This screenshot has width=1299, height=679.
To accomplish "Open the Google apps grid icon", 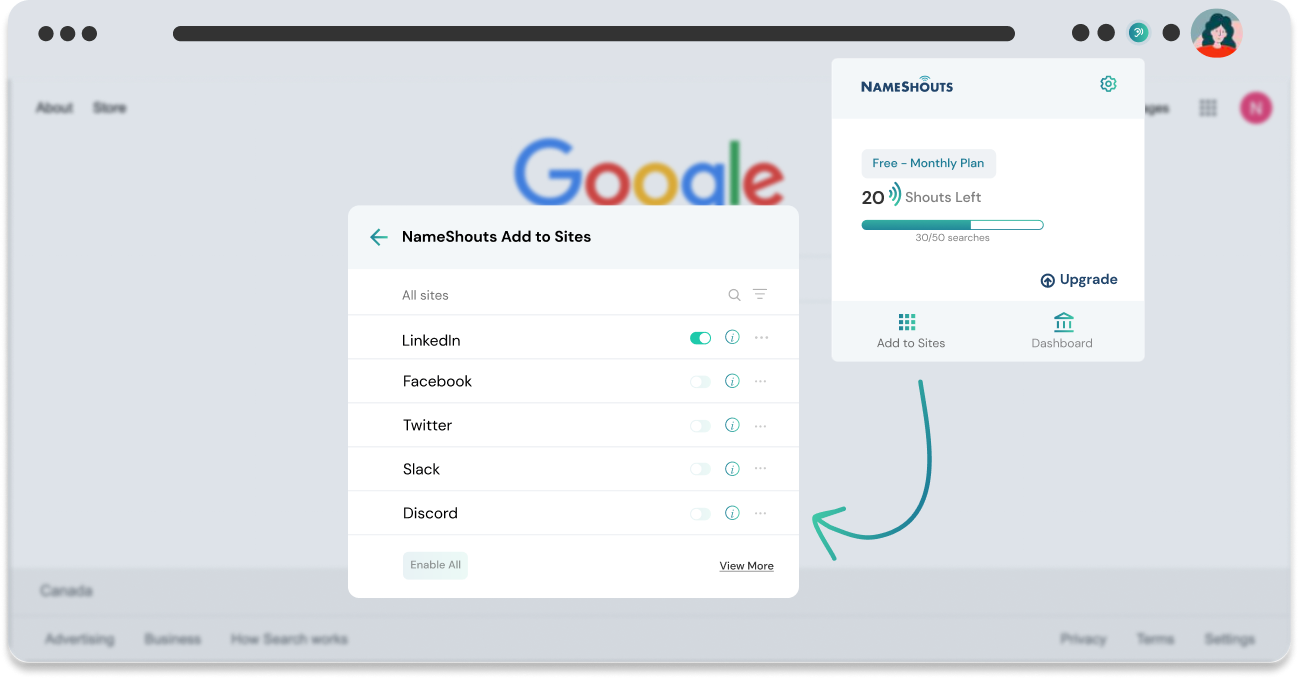I will pos(1208,108).
